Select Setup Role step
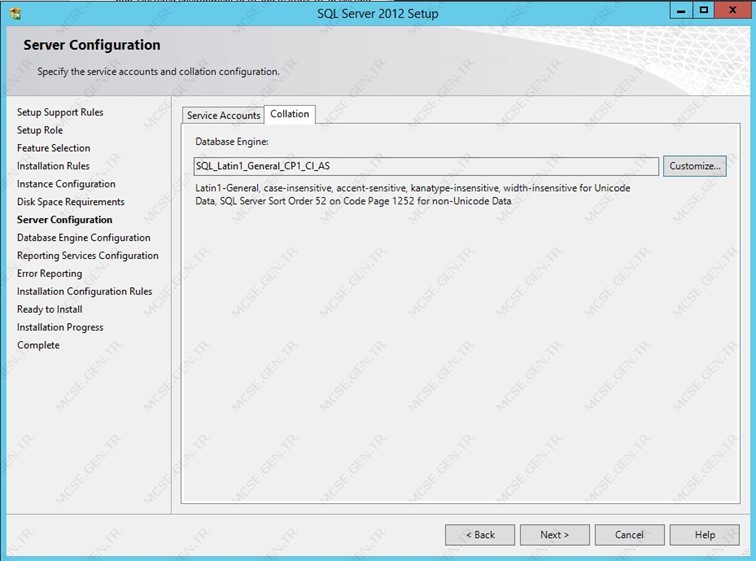Viewport: 756px width, 561px height. tap(40, 130)
